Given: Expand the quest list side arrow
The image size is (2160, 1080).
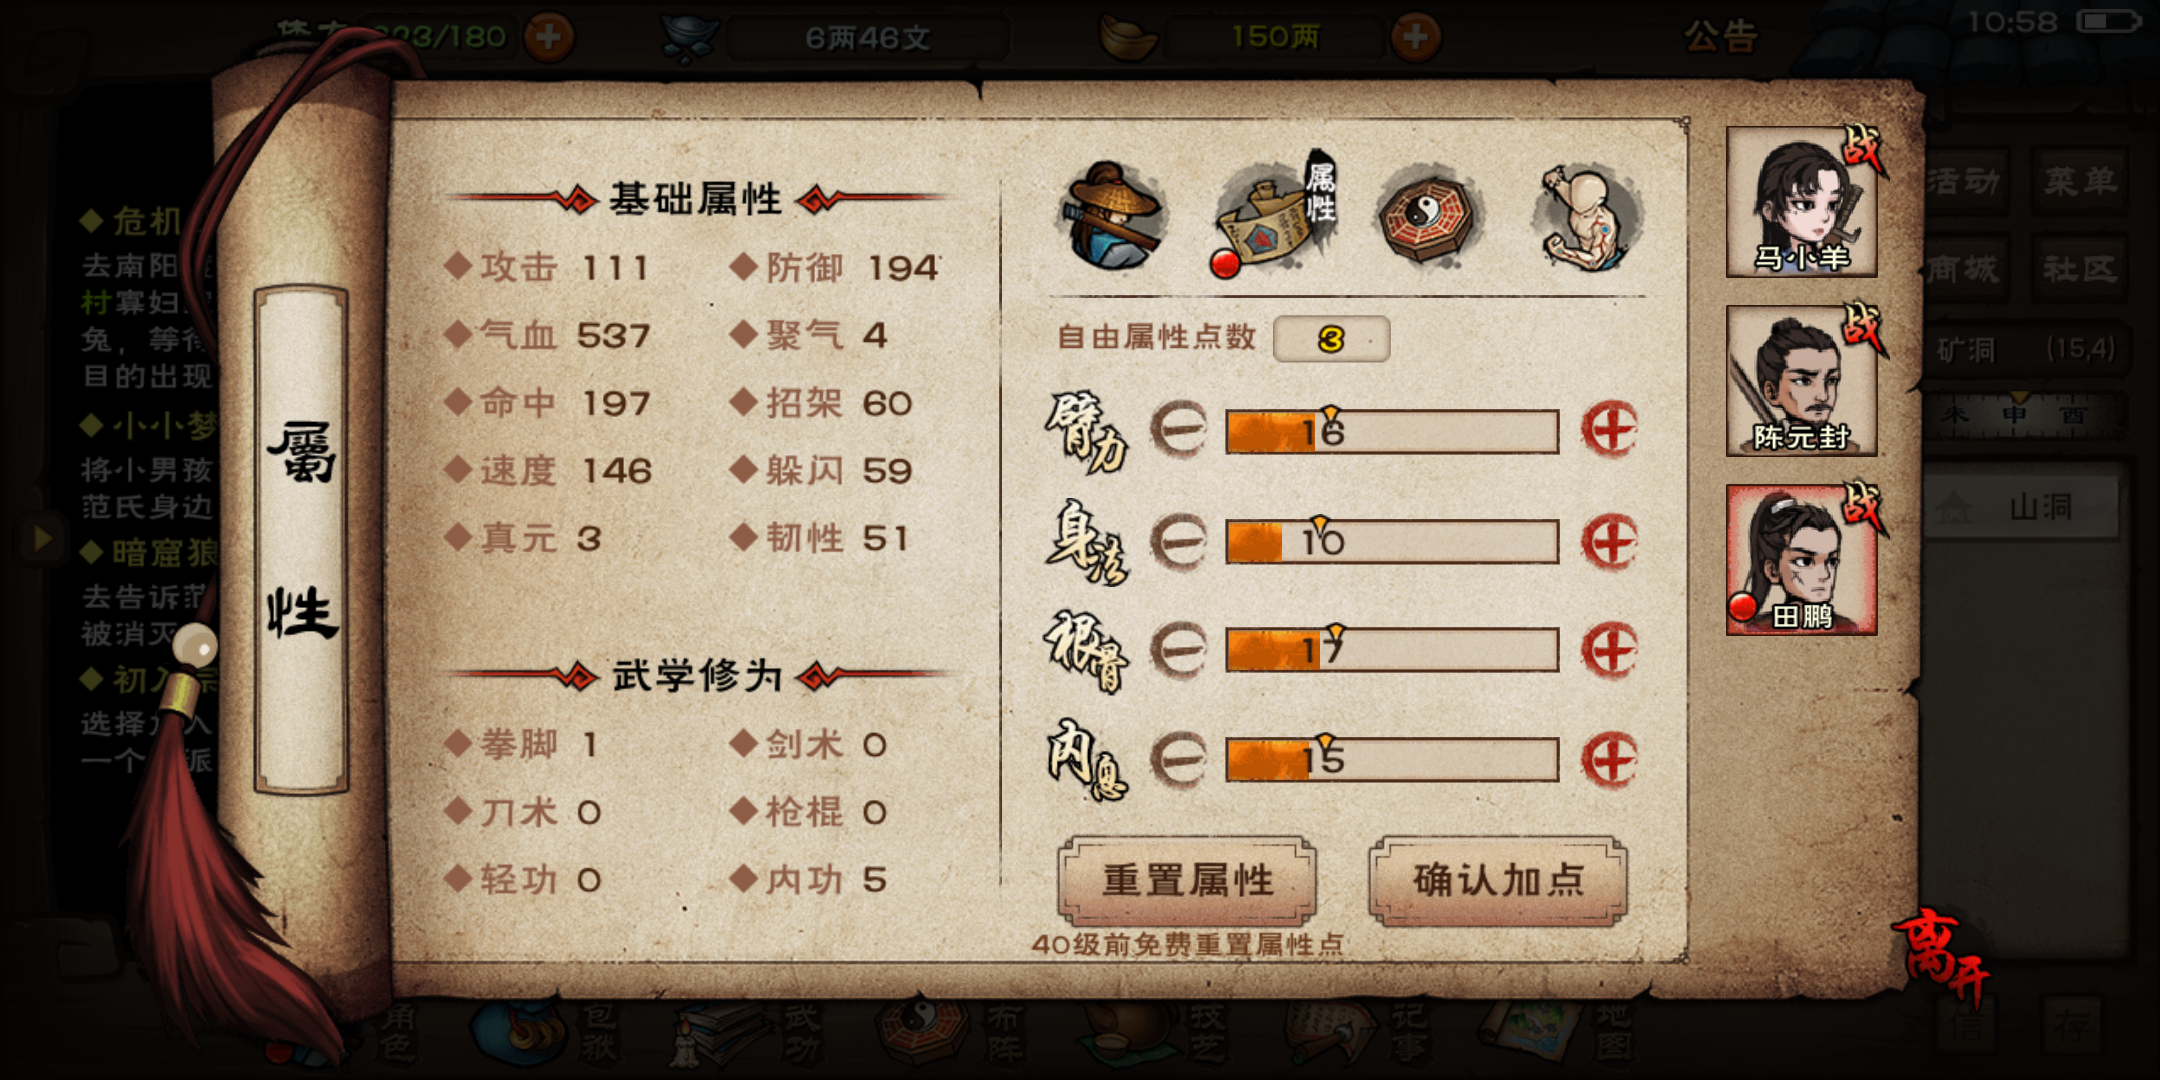Looking at the screenshot, I should coord(42,538).
